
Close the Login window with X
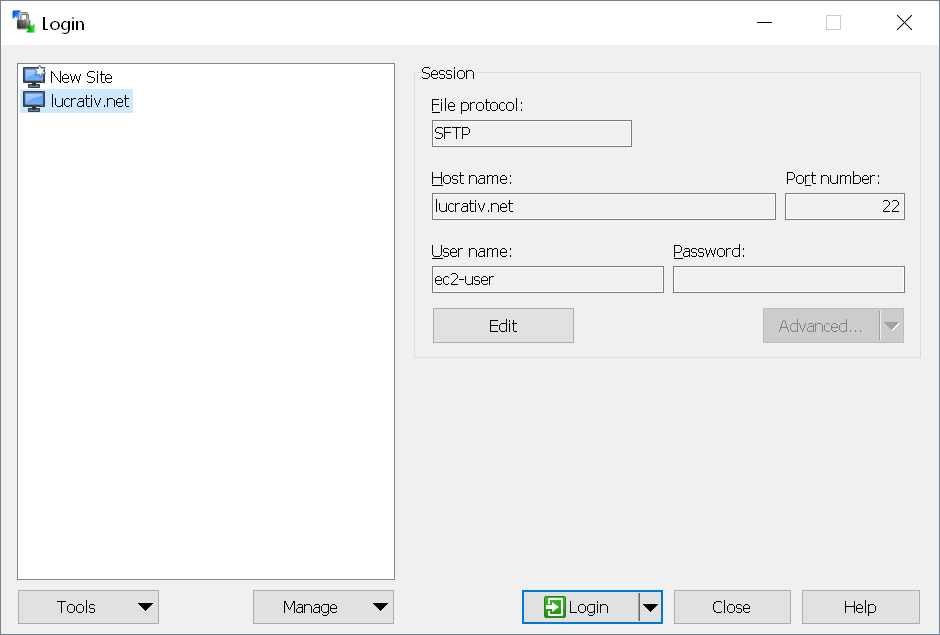tap(904, 23)
